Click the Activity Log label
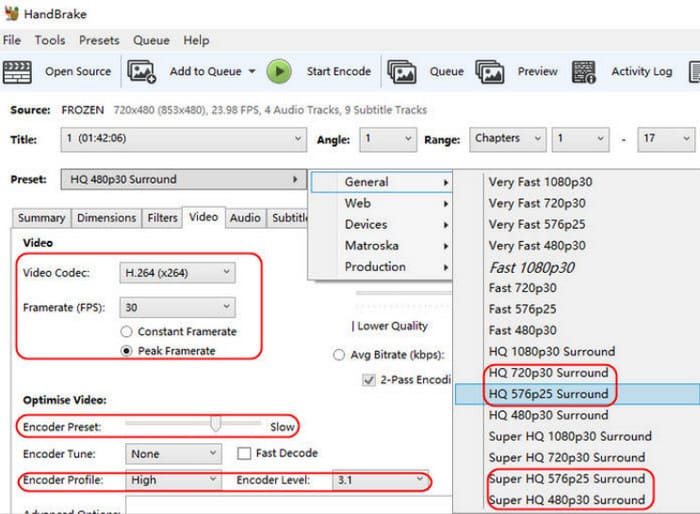This screenshot has height=514, width=700. [642, 71]
